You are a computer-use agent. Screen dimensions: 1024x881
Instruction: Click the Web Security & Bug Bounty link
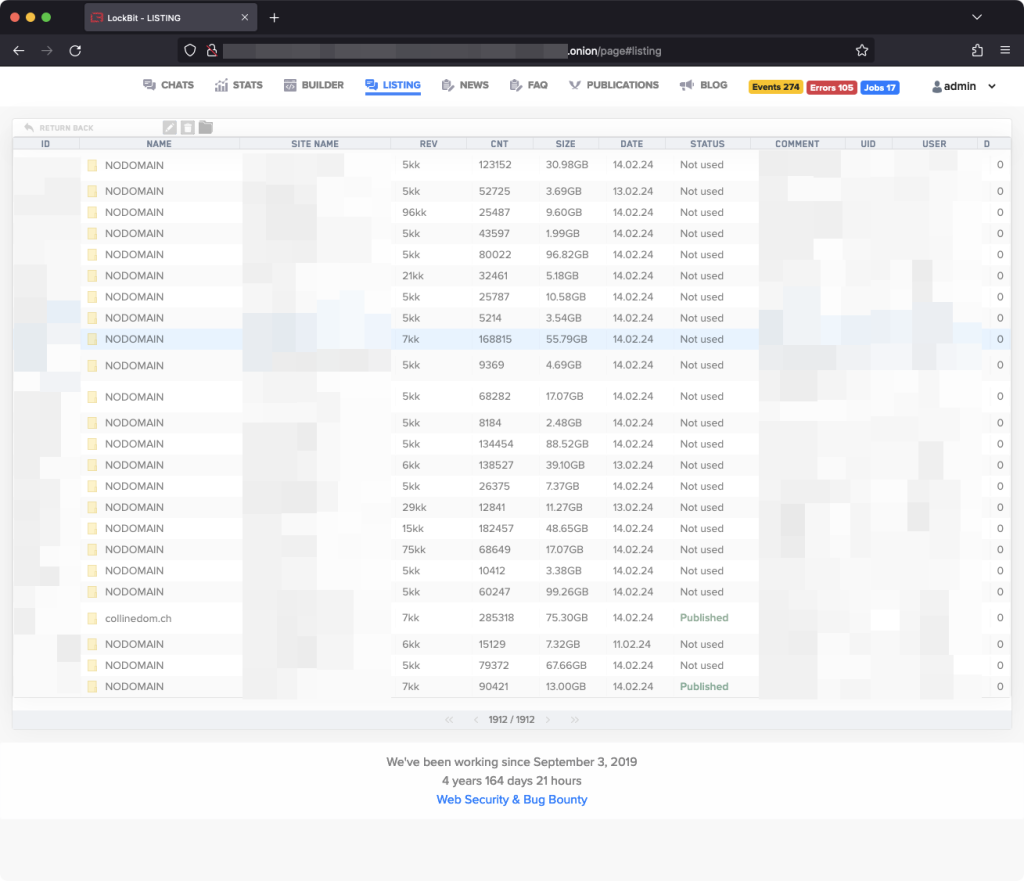[x=511, y=800]
